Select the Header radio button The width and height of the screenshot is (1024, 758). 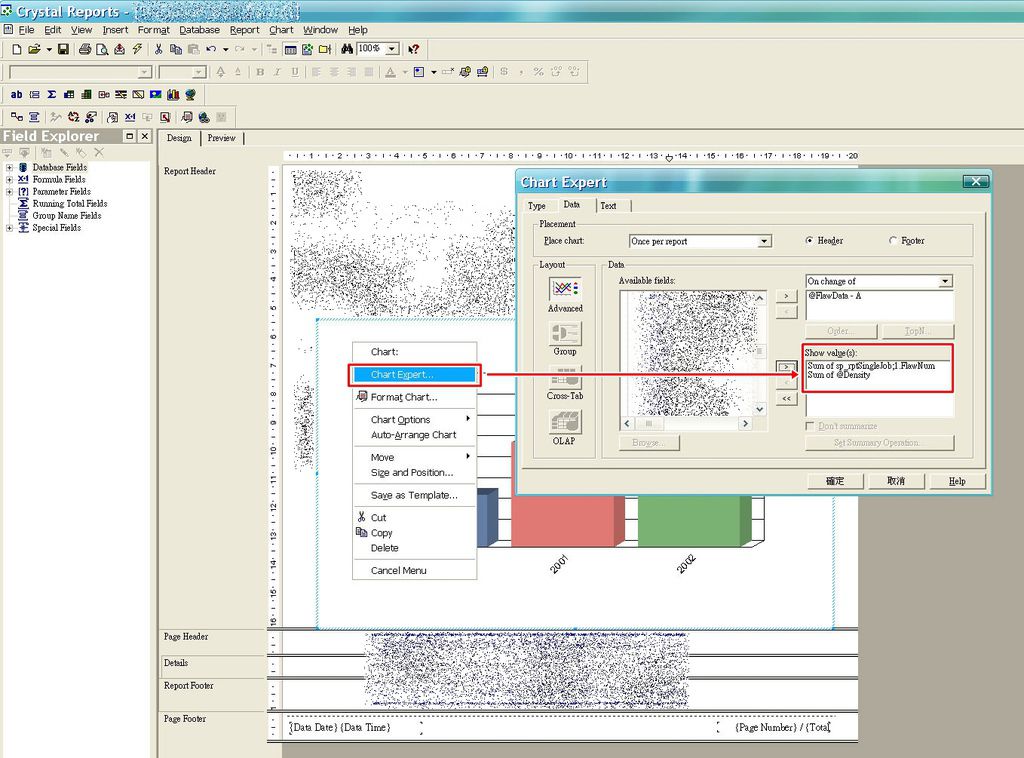point(810,241)
